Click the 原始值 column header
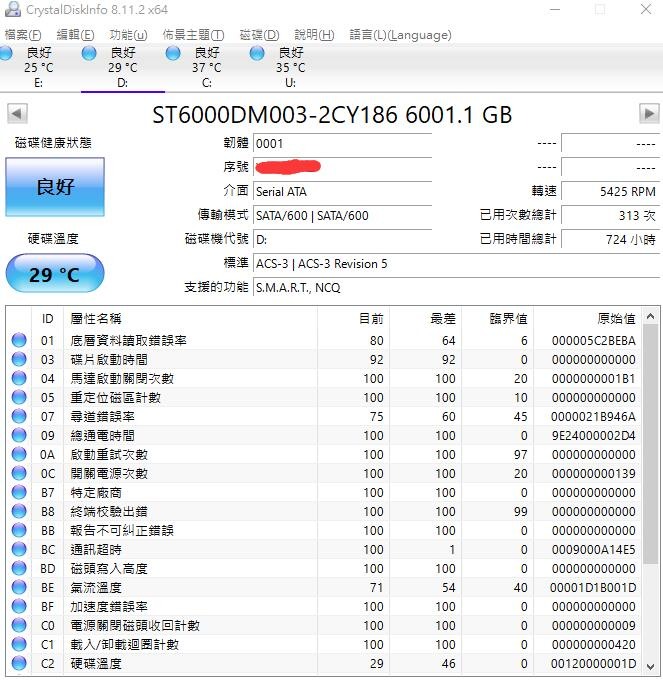The width and height of the screenshot is (663, 680). click(588, 319)
